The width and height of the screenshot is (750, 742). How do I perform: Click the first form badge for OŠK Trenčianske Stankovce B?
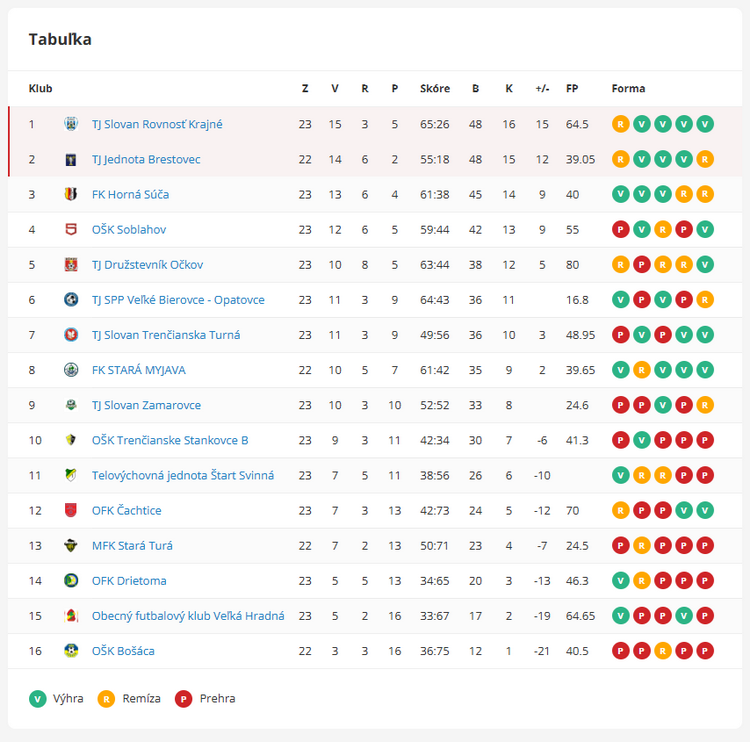(x=620, y=440)
